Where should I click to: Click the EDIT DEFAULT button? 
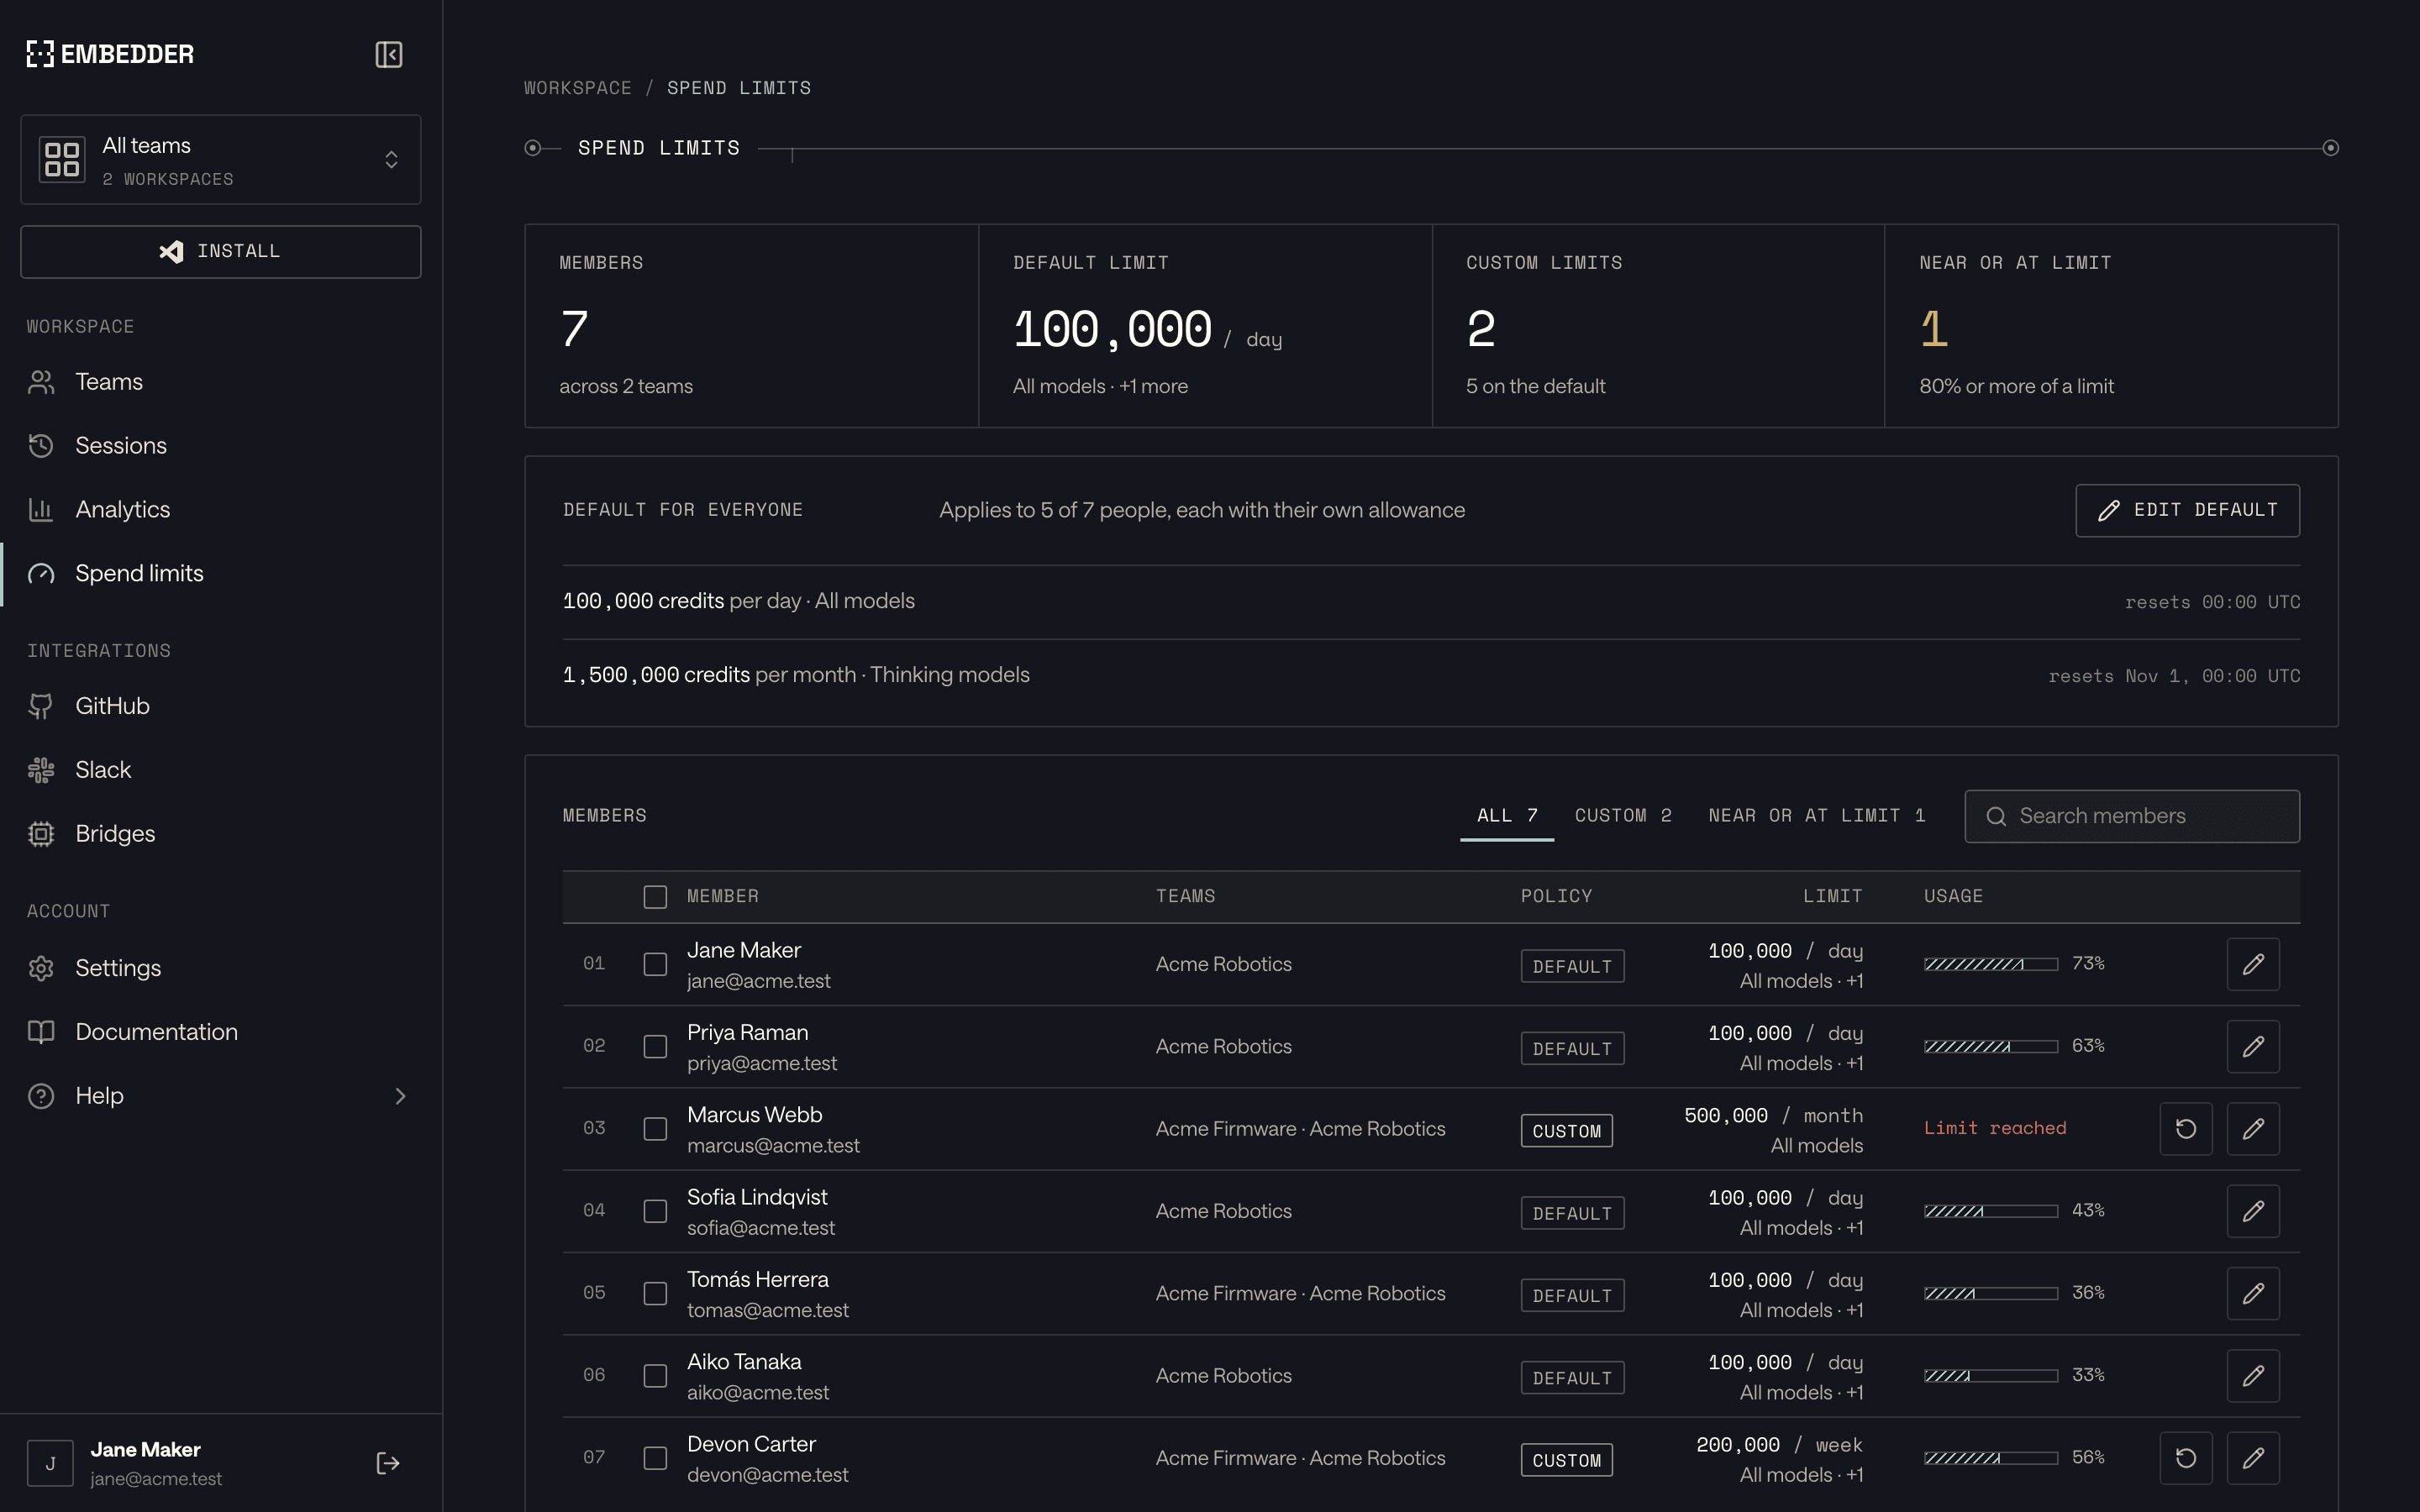(2187, 511)
